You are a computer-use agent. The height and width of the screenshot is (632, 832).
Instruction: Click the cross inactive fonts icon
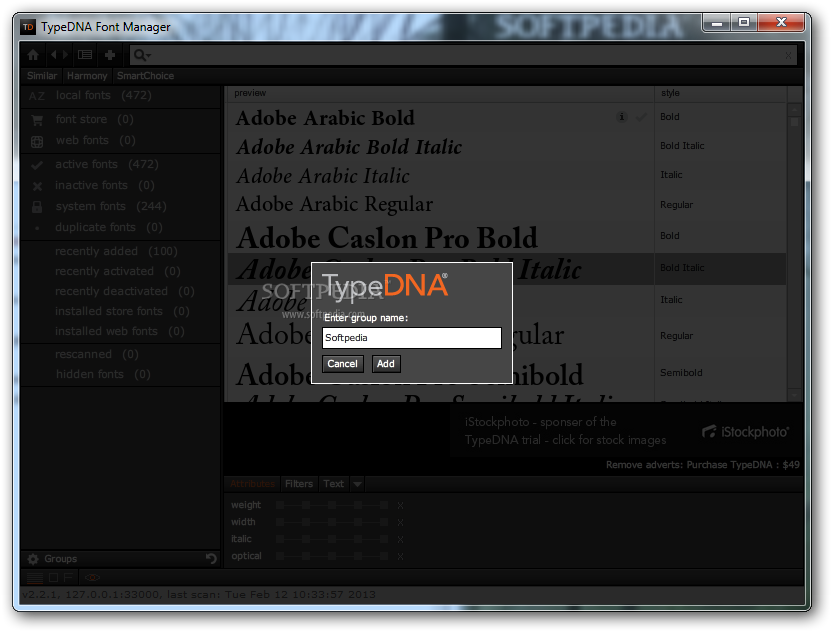37,186
